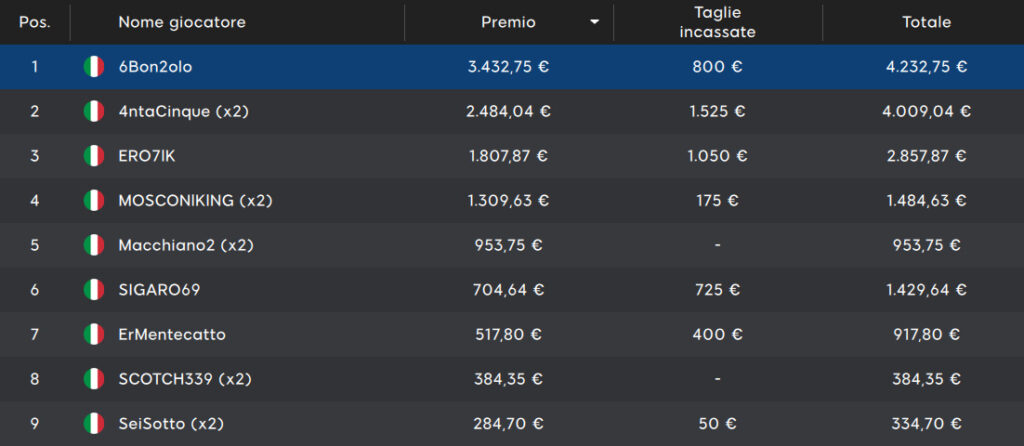
Task: Select the SIGARO69 prize 704,64 €
Action: click(508, 289)
